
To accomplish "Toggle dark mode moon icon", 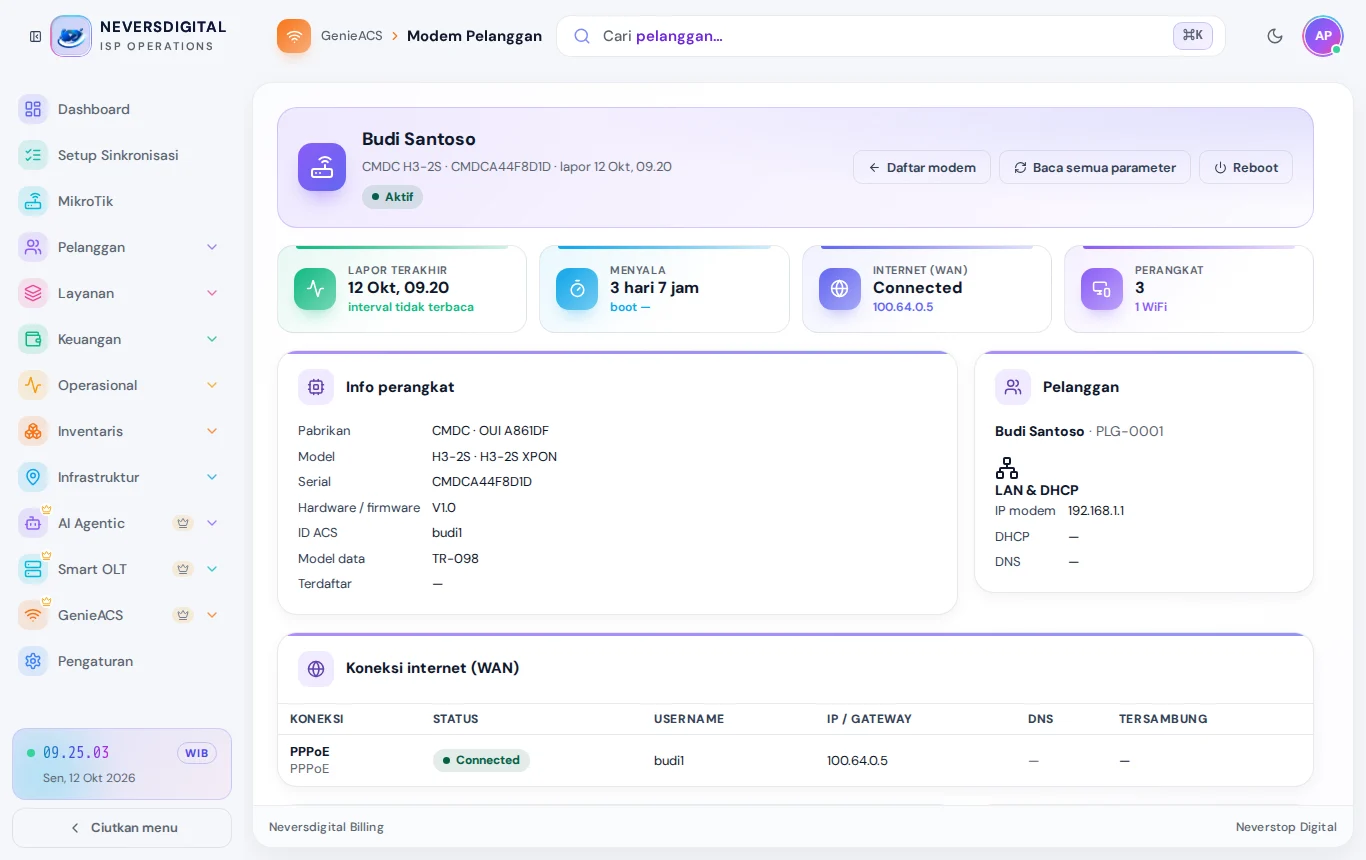I will pos(1275,36).
